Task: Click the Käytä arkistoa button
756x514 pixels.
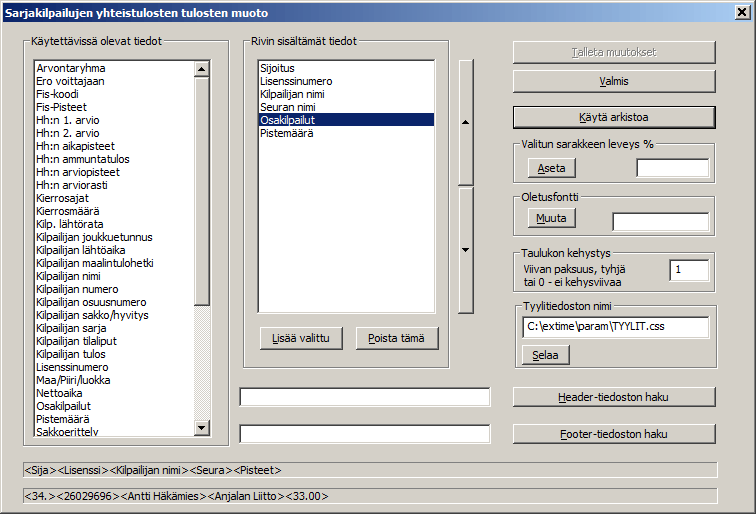Action: (614, 117)
